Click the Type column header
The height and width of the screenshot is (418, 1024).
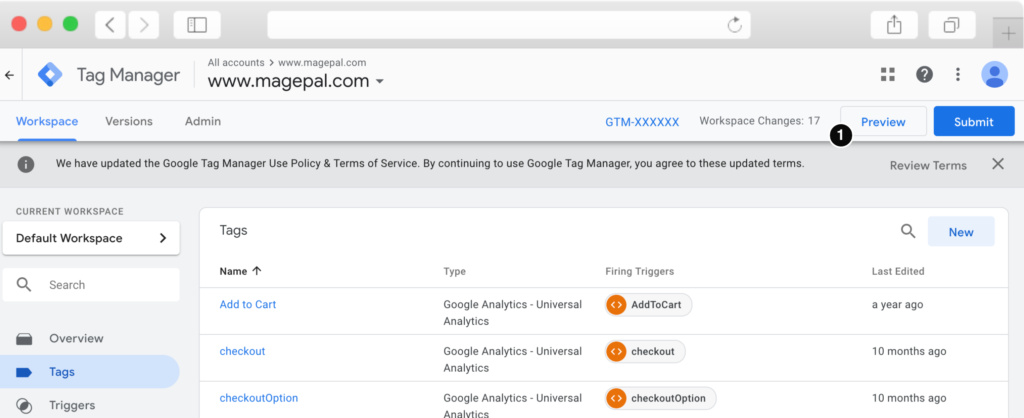(455, 271)
